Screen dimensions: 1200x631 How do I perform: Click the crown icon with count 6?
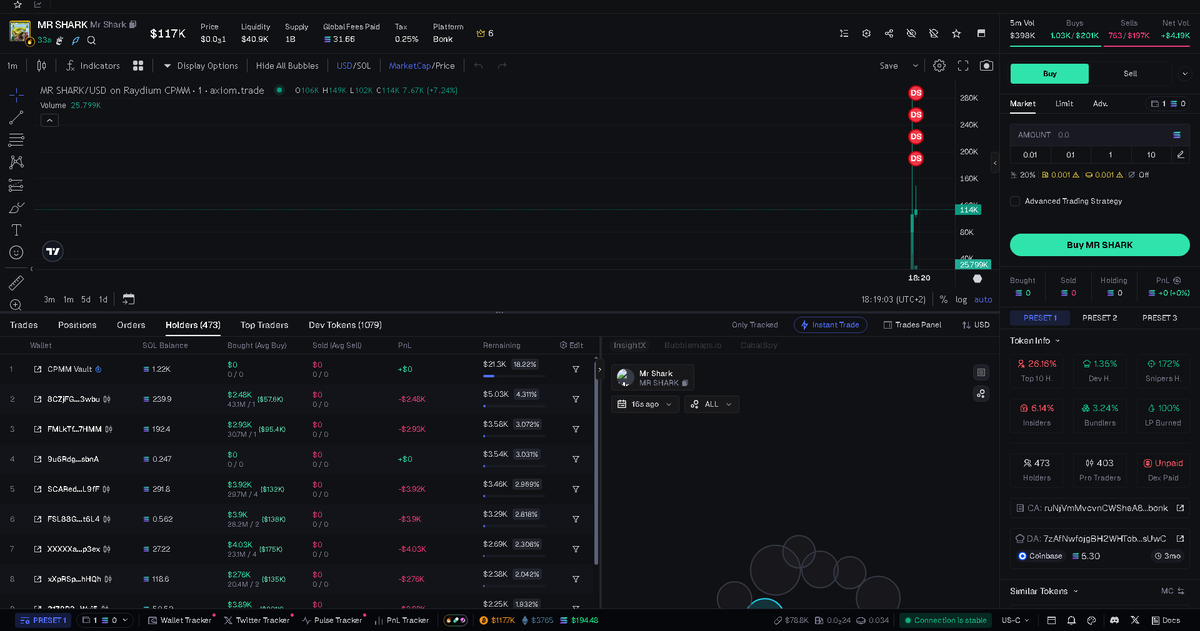click(485, 33)
